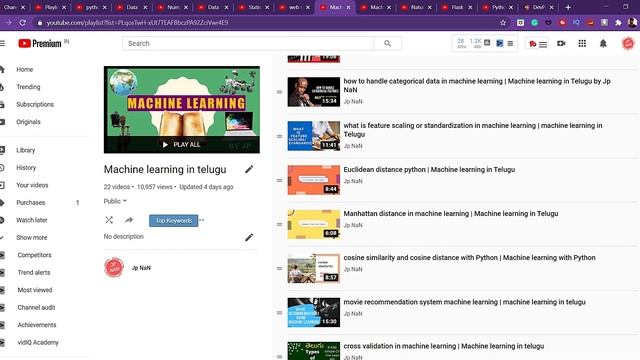Click in the YouTube search field
The width and height of the screenshot is (640, 360).
coord(248,43)
